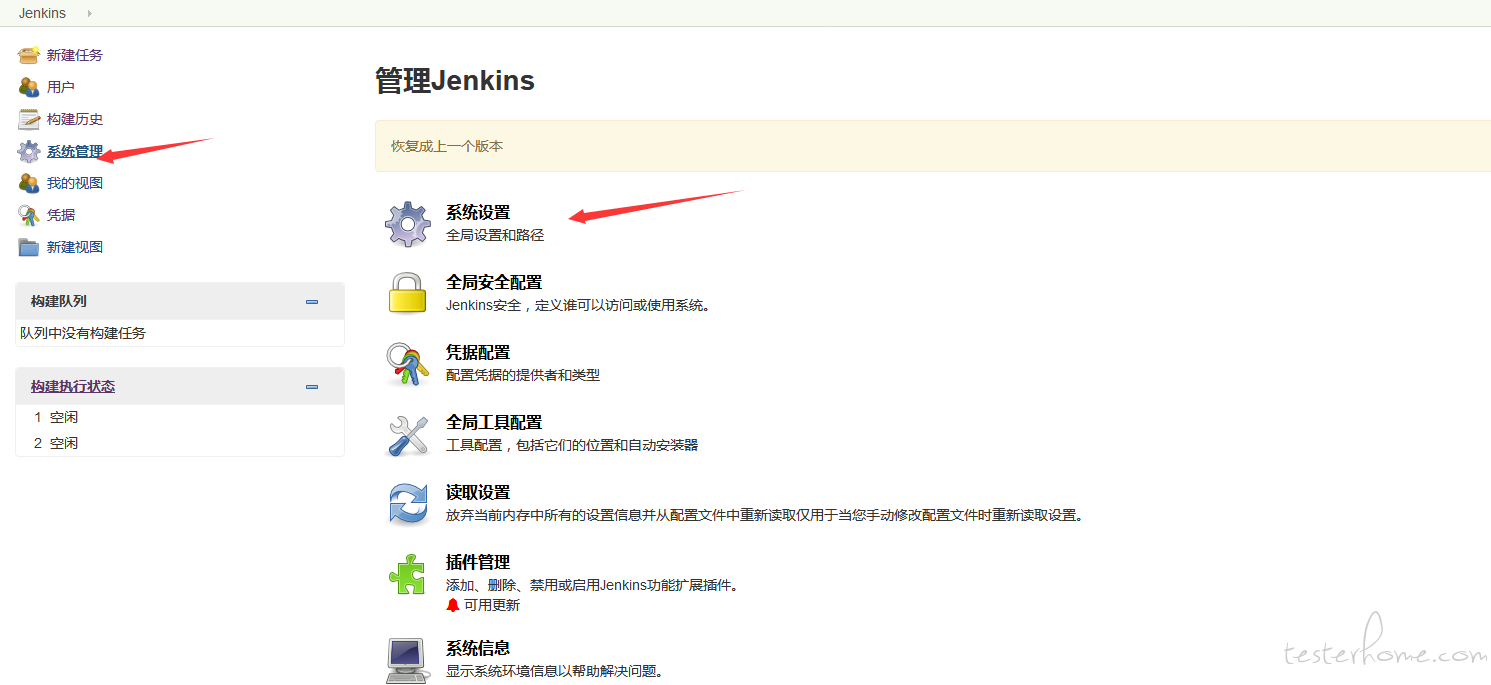Viewport: 1491px width, 685px height.
Task: Click the green puzzle piece icon for 插件管理
Action: pyautogui.click(x=407, y=574)
